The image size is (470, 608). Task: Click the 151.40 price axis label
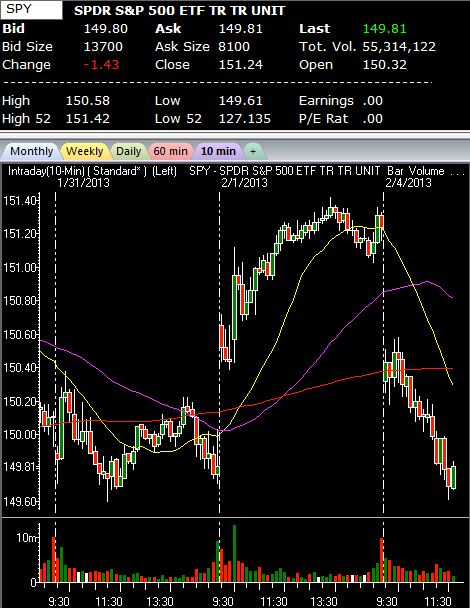(20, 201)
